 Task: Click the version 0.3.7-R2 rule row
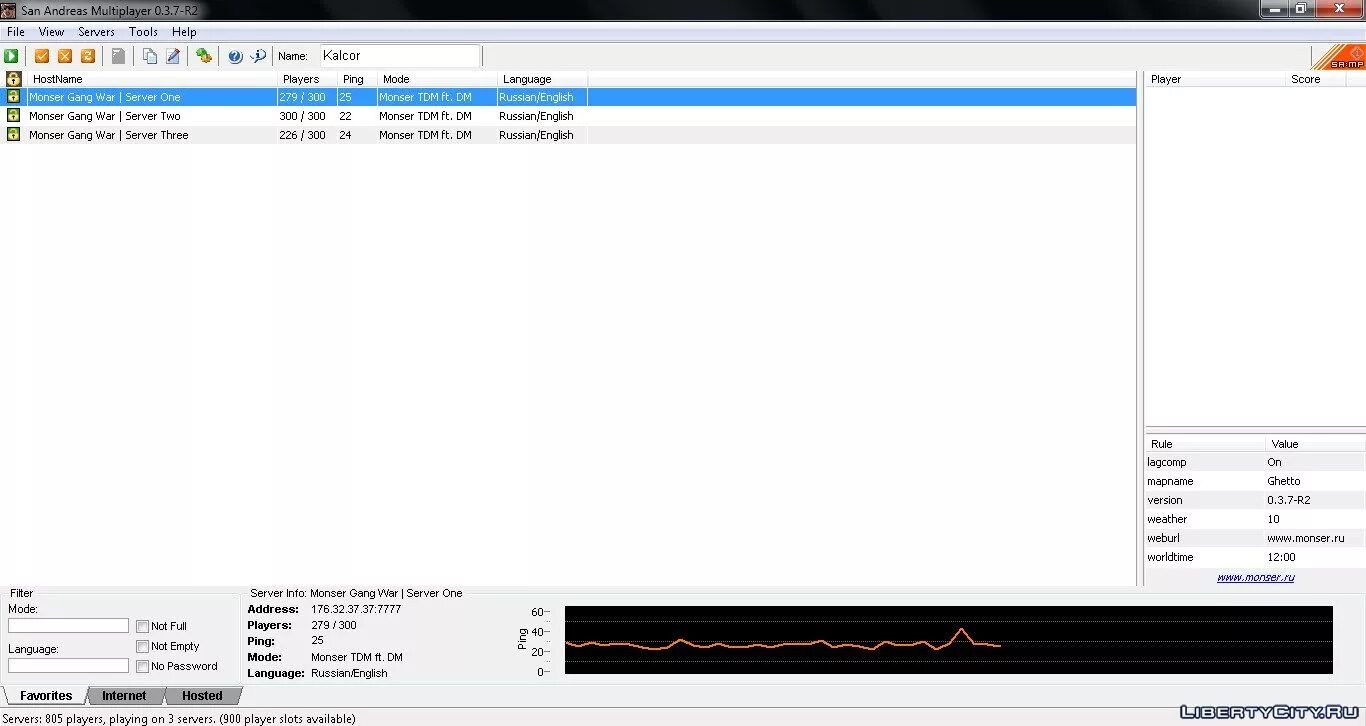tap(1255, 500)
